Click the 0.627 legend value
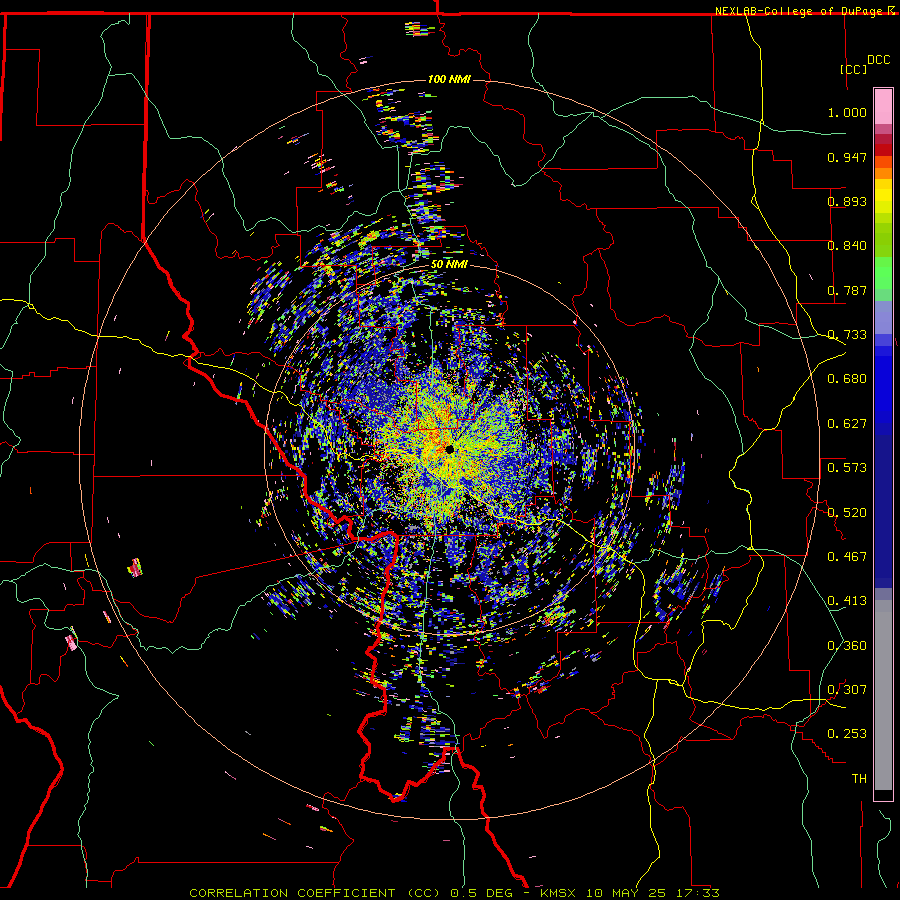Image resolution: width=900 pixels, height=900 pixels. tap(847, 424)
